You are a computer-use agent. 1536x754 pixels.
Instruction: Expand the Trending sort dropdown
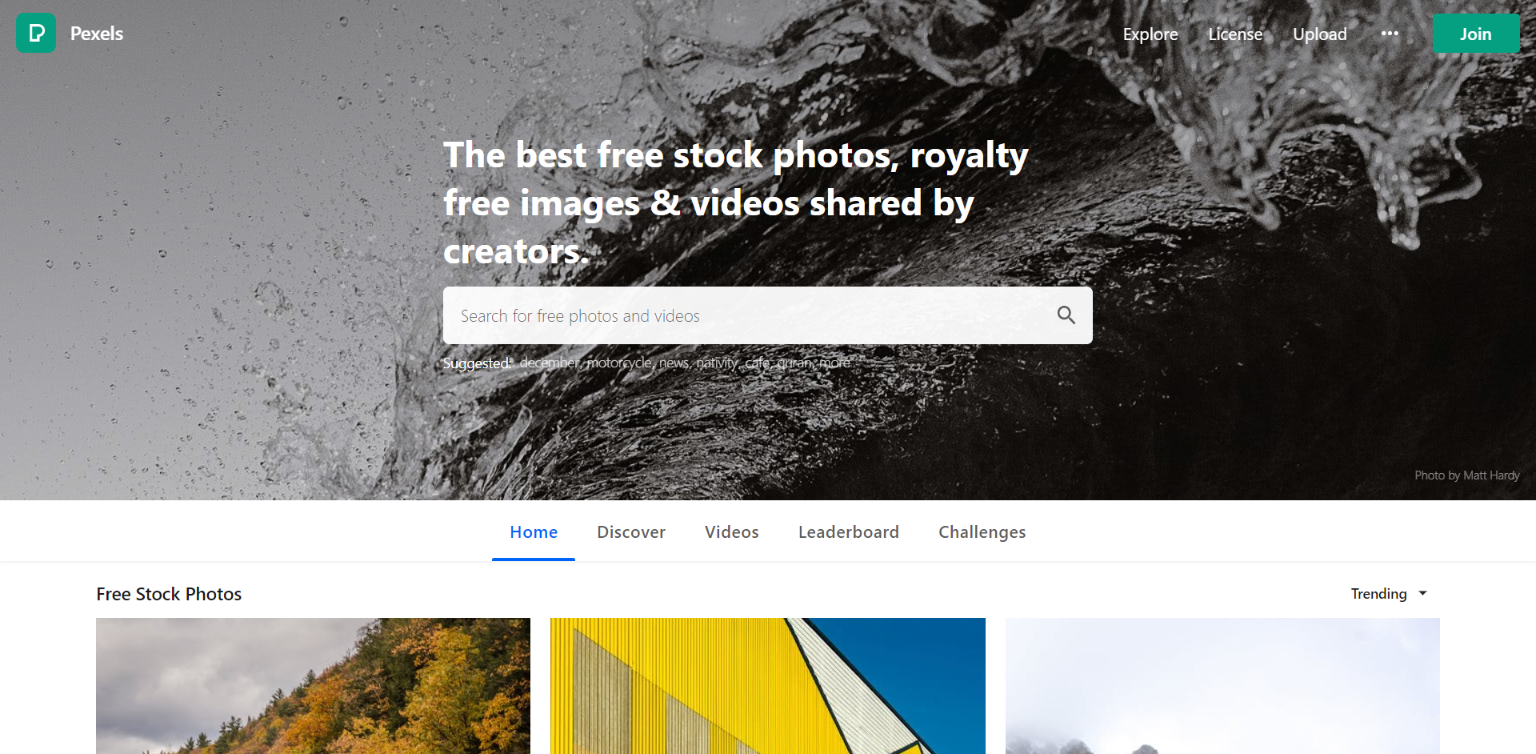point(1389,594)
